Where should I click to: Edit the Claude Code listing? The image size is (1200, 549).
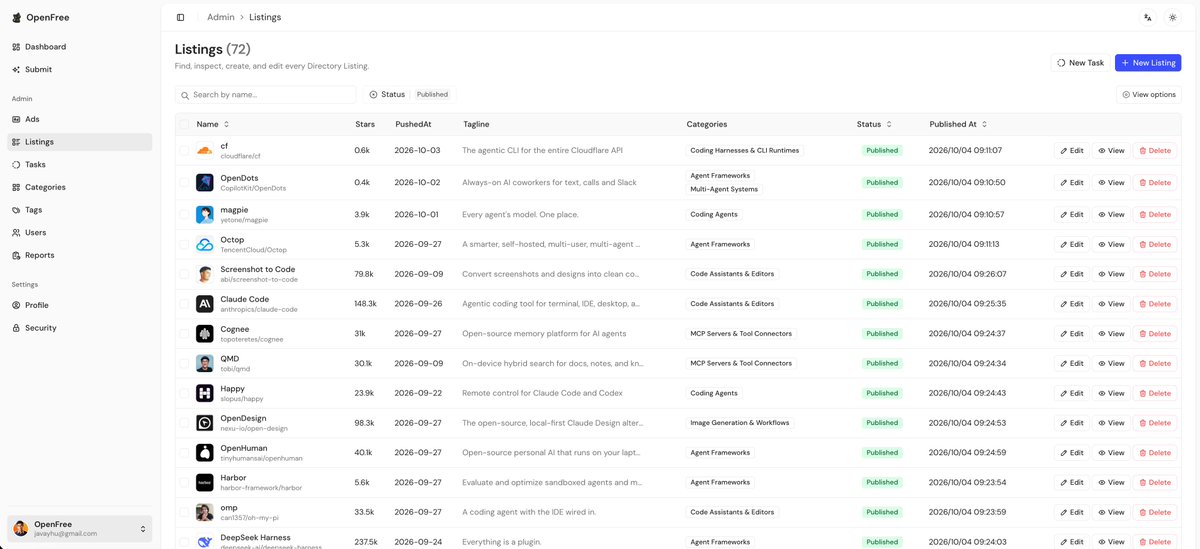pyautogui.click(x=1071, y=304)
